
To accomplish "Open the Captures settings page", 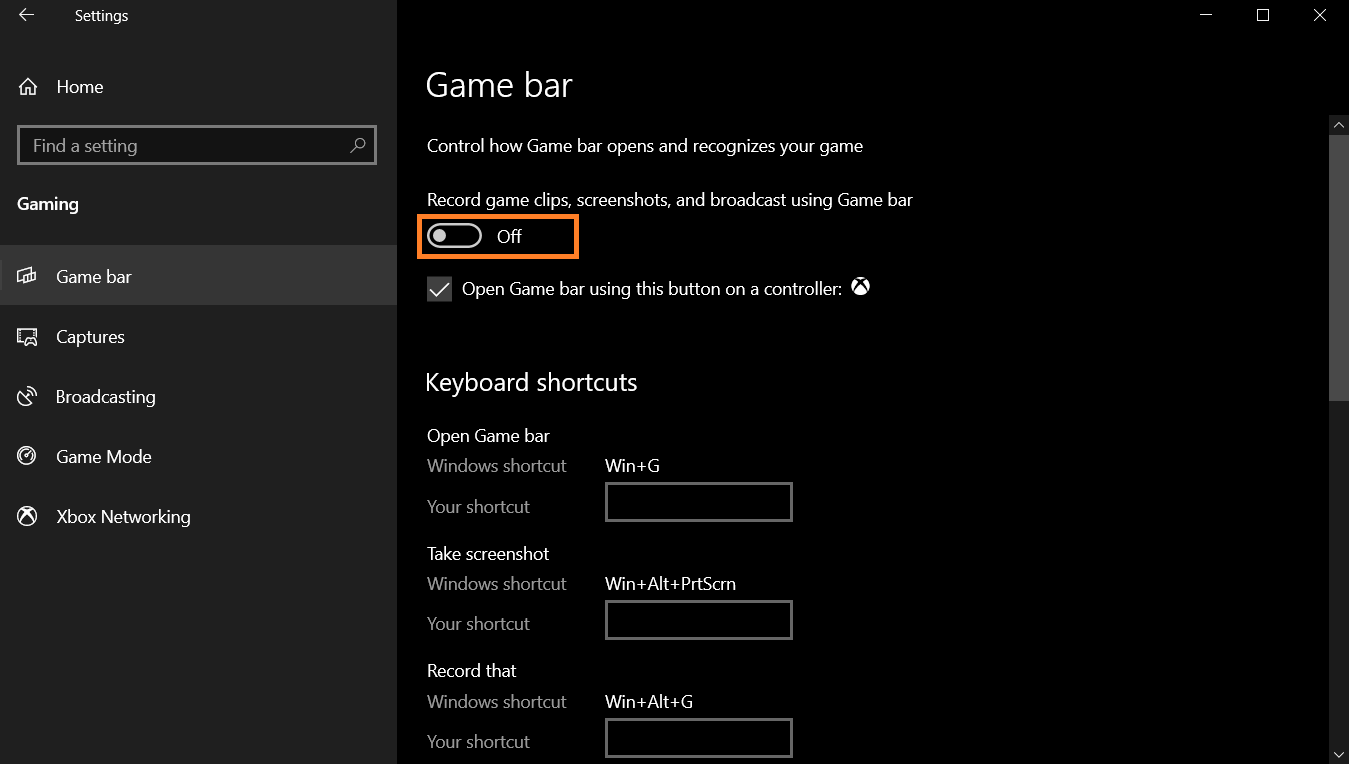I will tap(198, 336).
